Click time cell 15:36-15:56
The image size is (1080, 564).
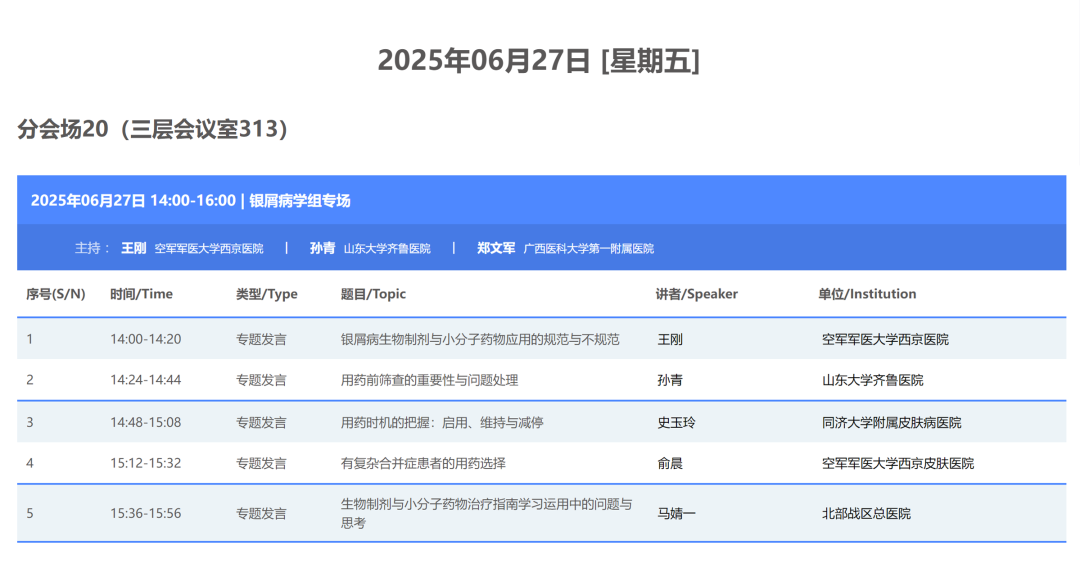[x=145, y=513]
